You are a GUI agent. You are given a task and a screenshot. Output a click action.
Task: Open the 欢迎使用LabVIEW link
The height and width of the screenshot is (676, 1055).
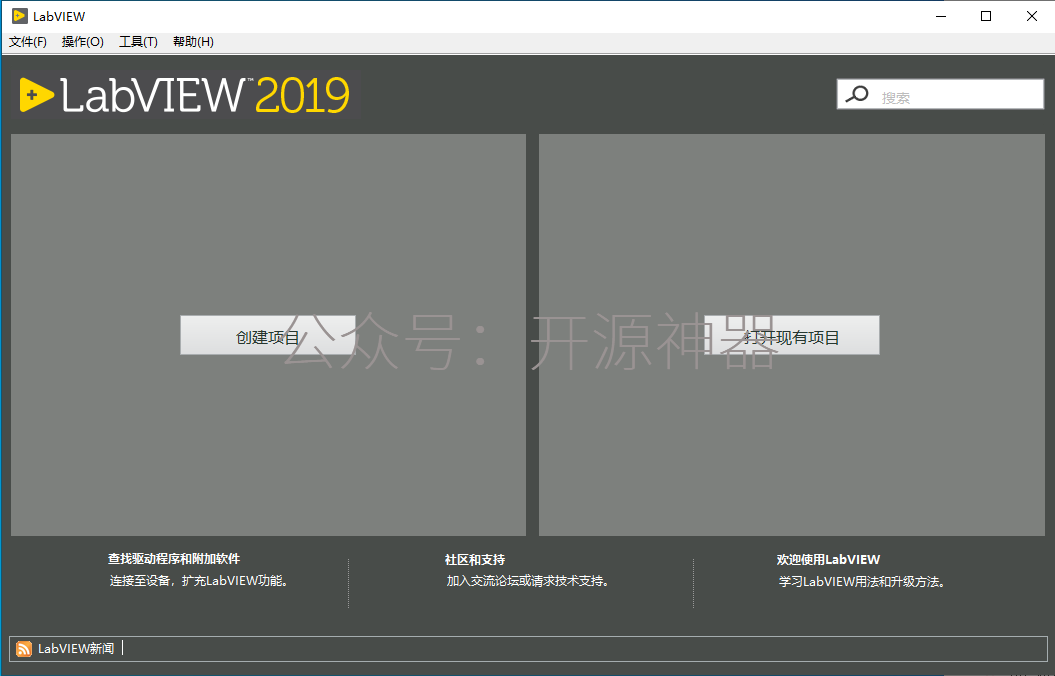click(x=828, y=560)
